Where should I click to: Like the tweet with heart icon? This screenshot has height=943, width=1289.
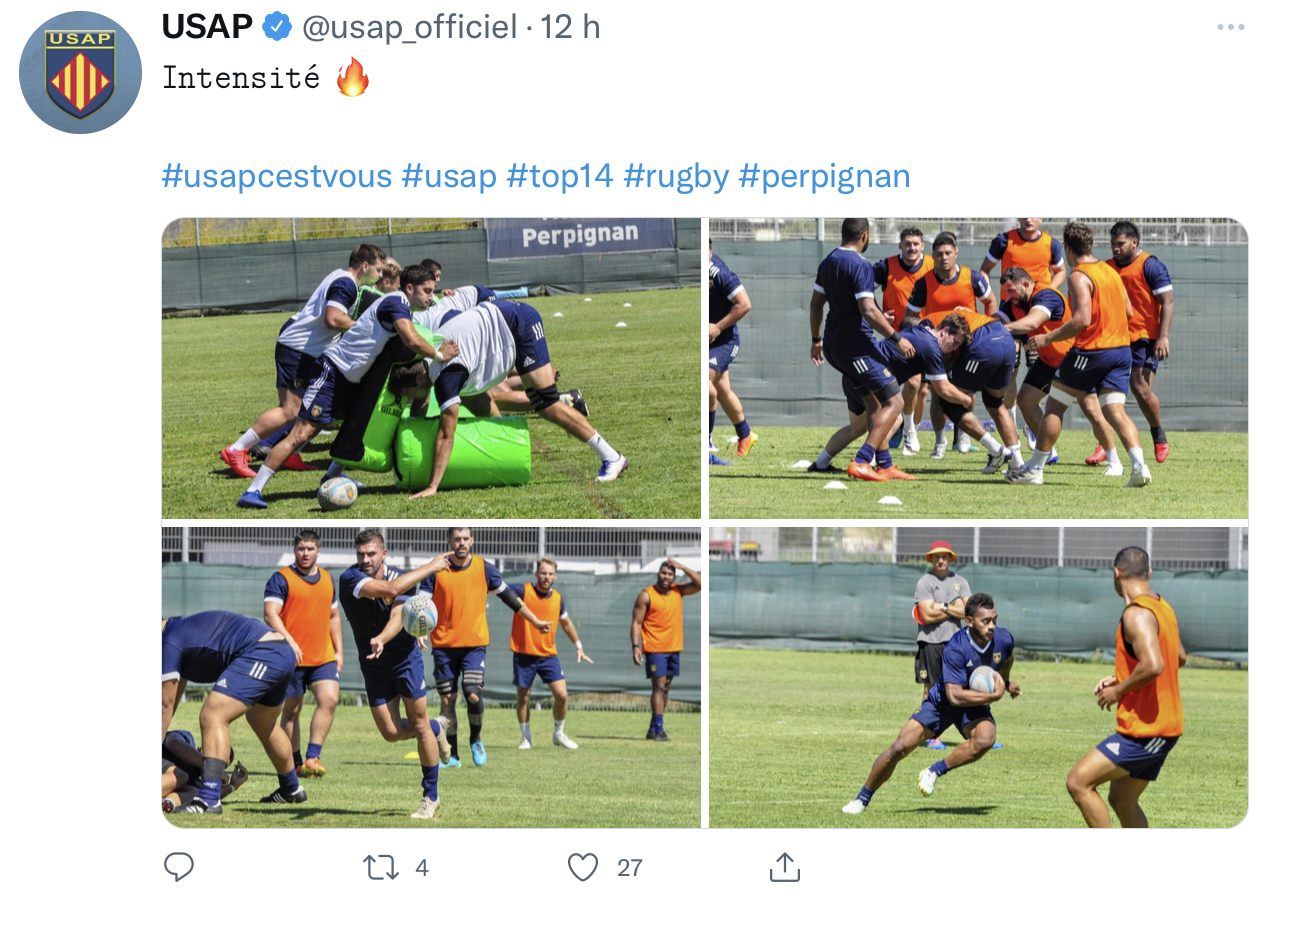(x=583, y=867)
